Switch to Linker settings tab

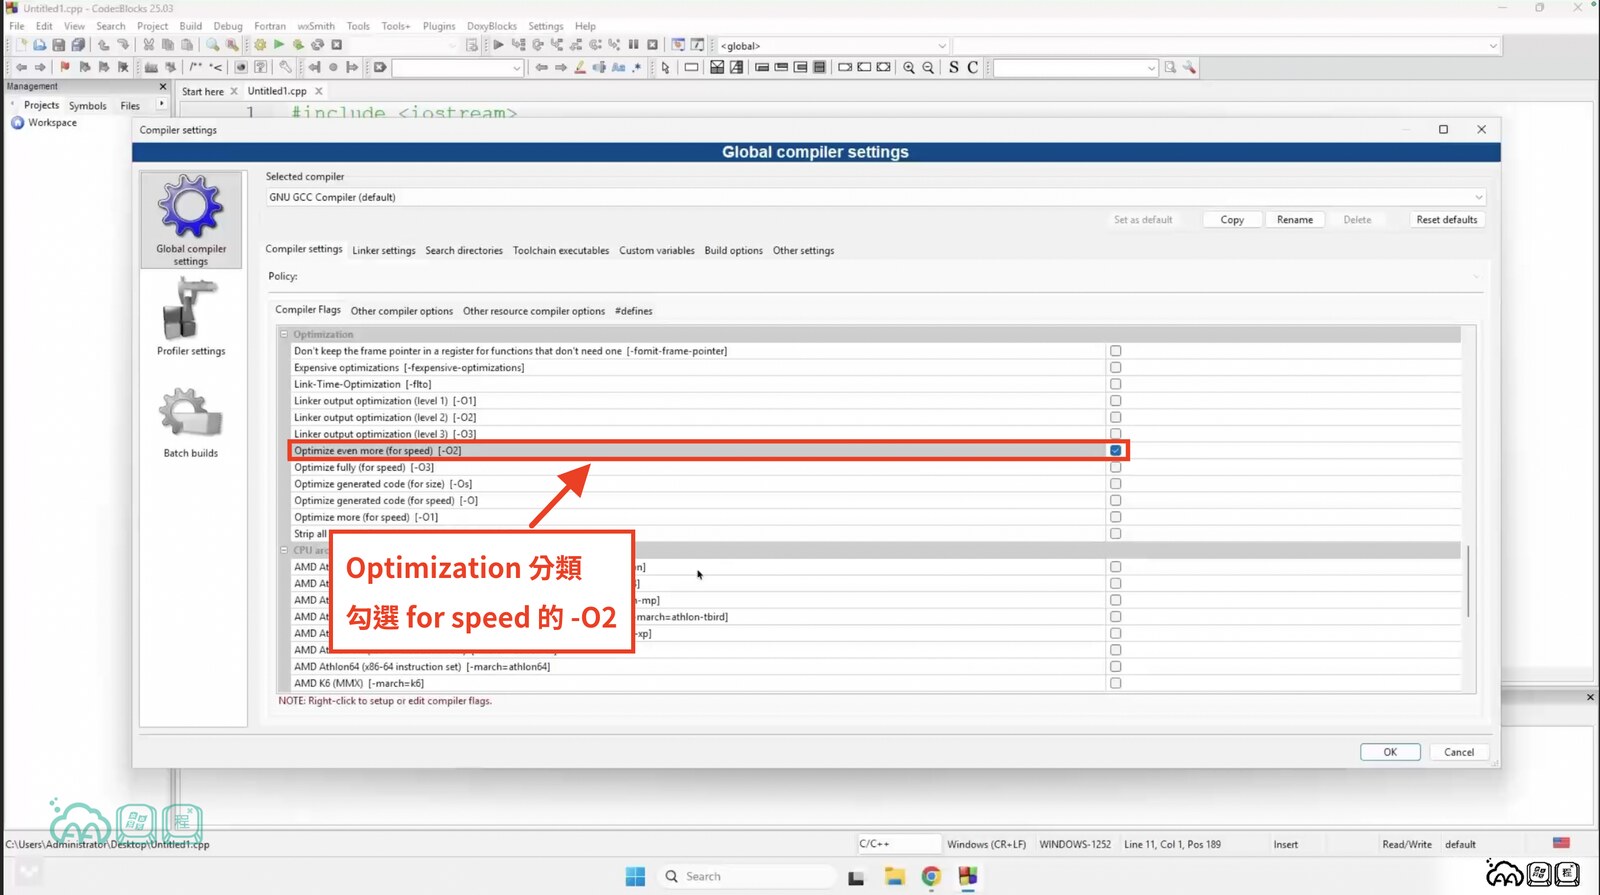pyautogui.click(x=384, y=251)
